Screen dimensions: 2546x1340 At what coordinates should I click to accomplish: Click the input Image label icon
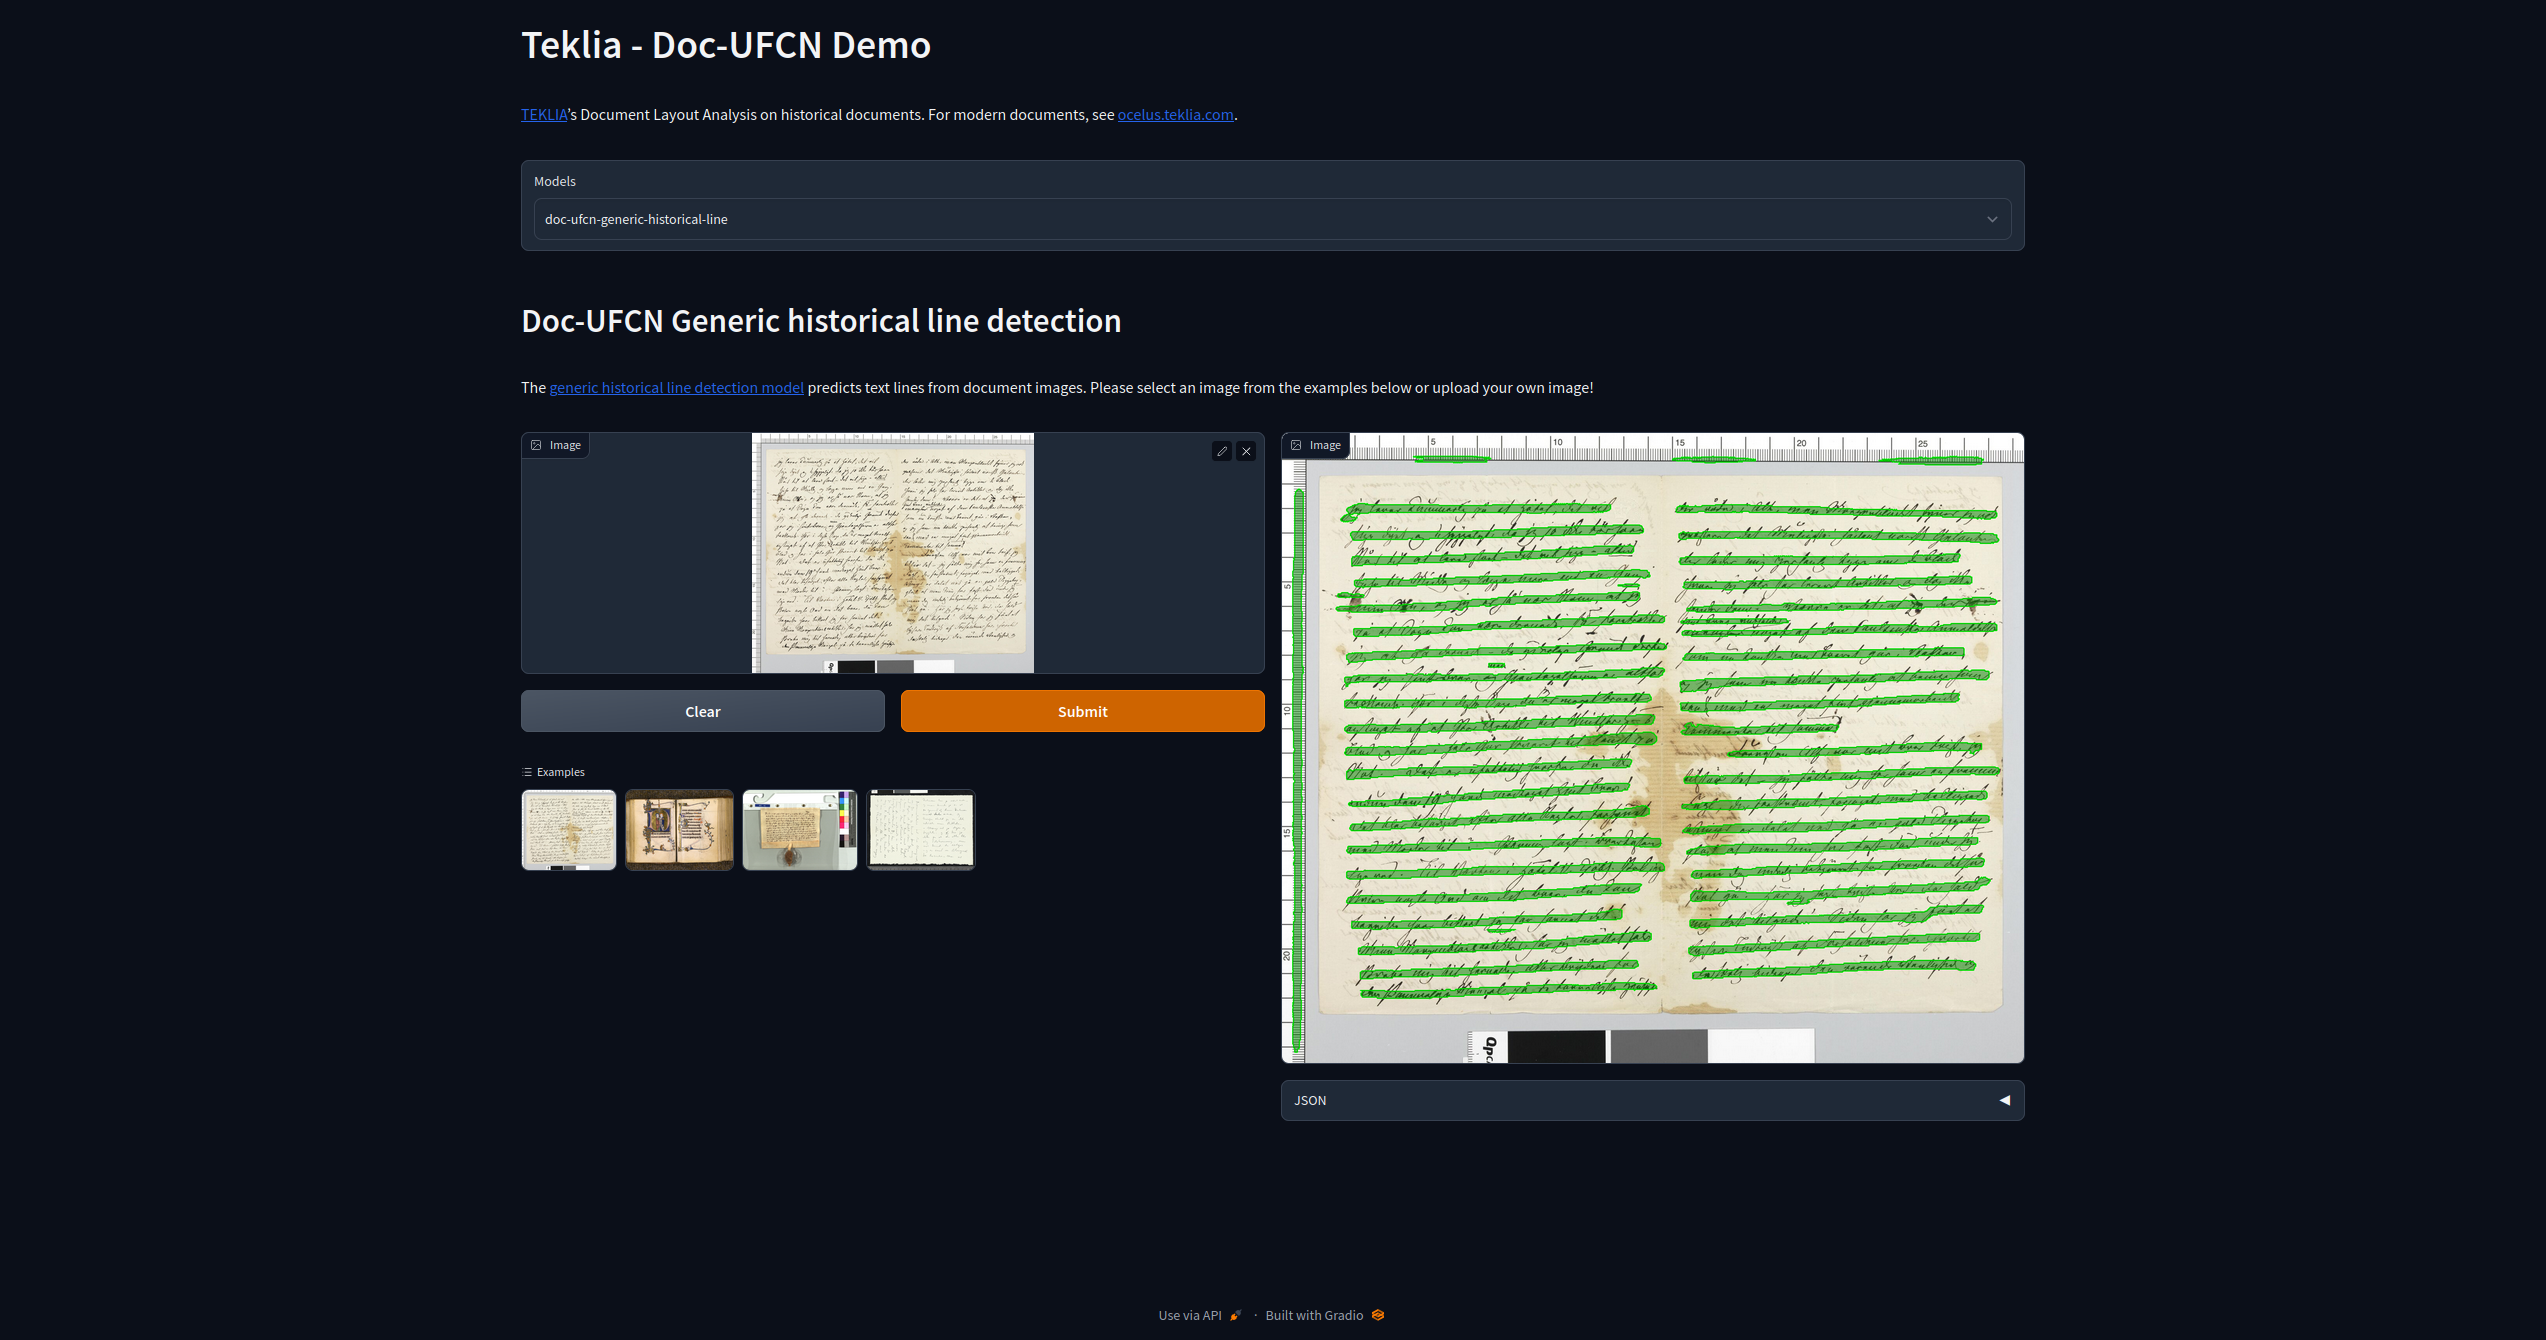coord(536,445)
